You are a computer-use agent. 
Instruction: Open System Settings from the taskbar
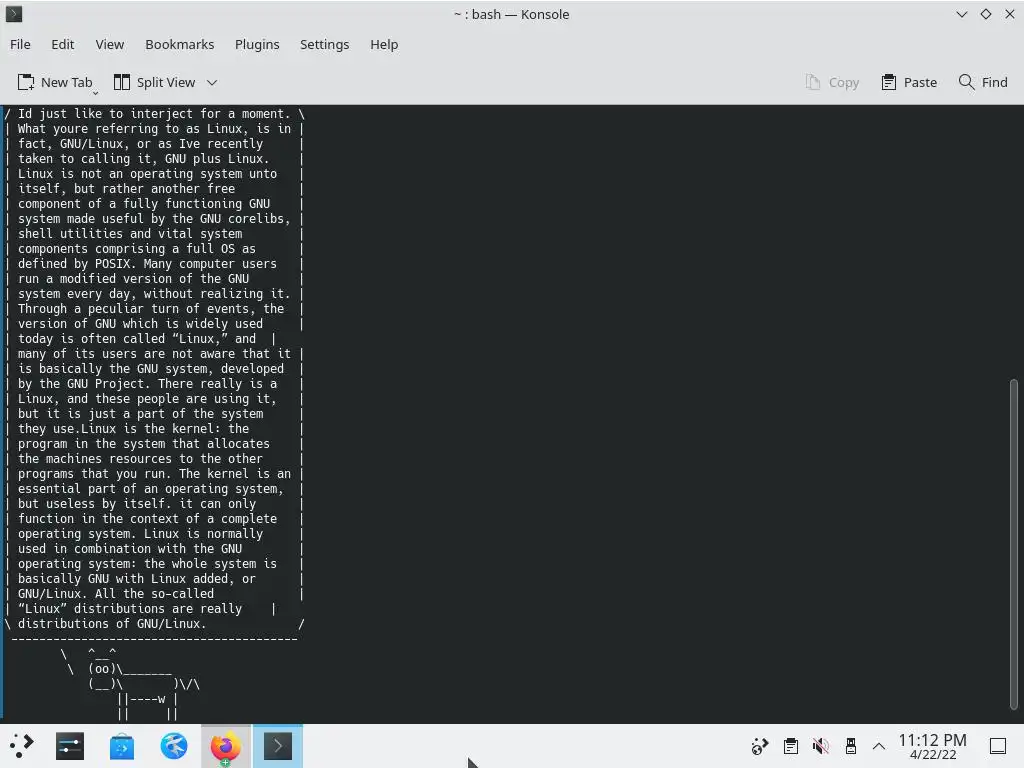[x=70, y=746]
